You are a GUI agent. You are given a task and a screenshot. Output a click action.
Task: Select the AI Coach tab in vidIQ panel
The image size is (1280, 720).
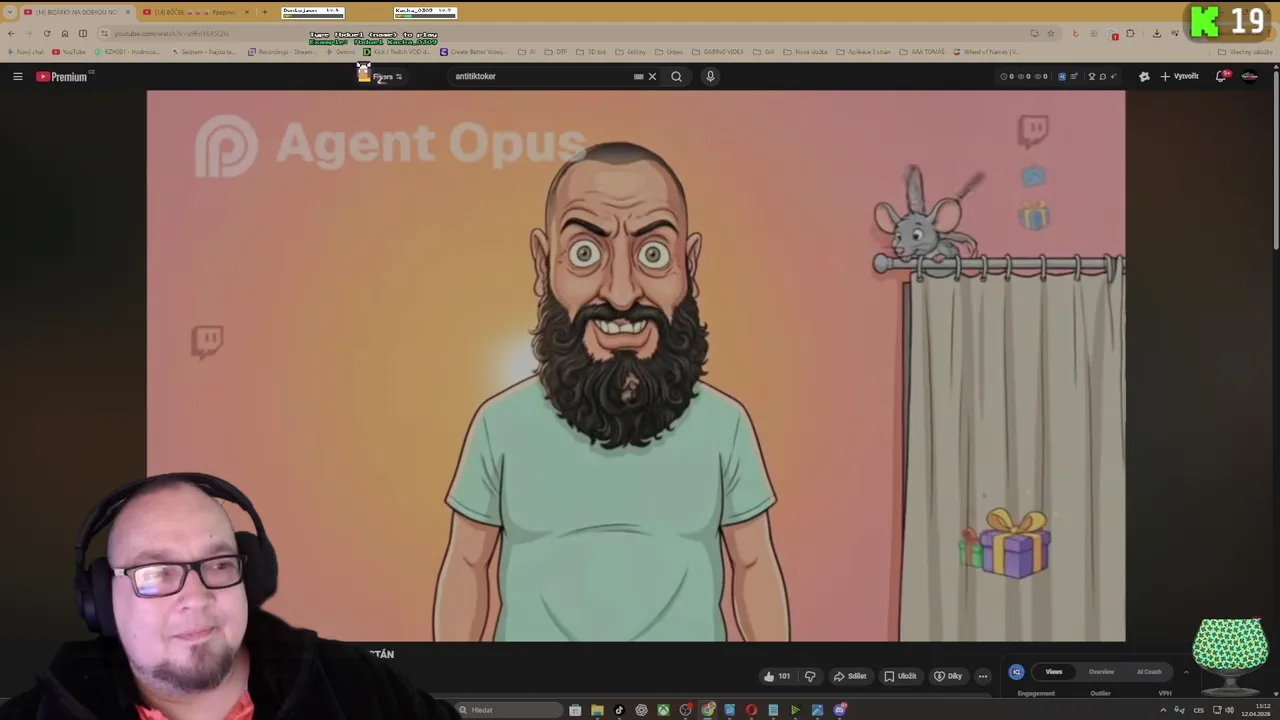point(1149,672)
